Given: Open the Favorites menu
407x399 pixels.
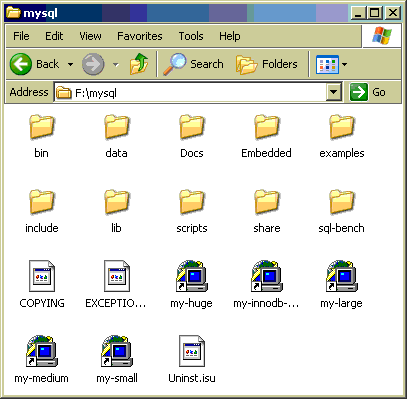Looking at the screenshot, I should point(140,36).
